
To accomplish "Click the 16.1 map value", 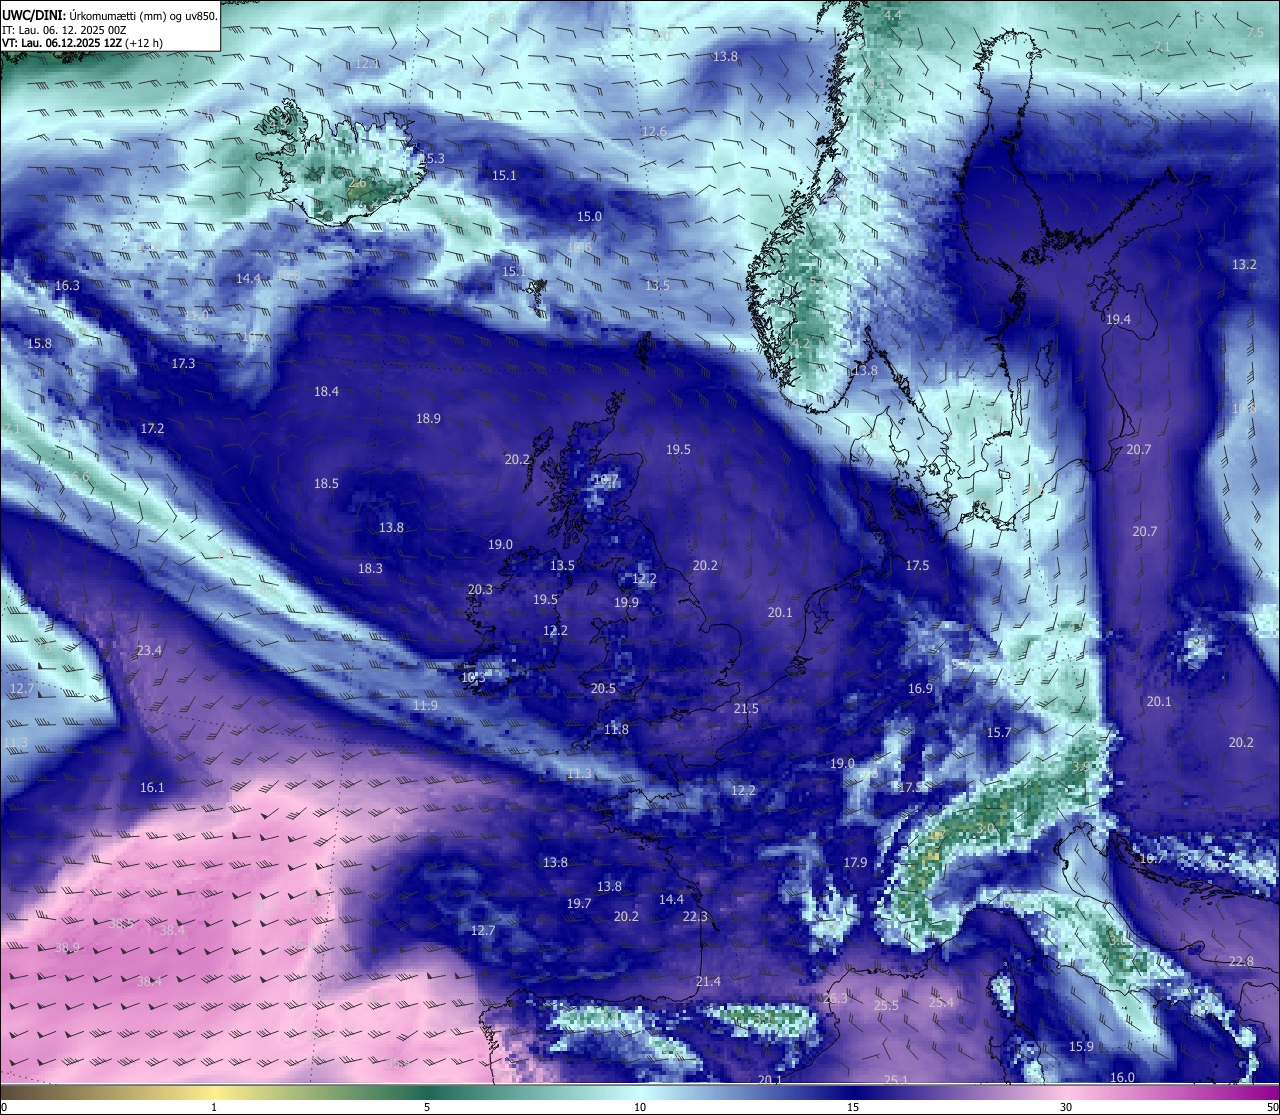I will (152, 787).
